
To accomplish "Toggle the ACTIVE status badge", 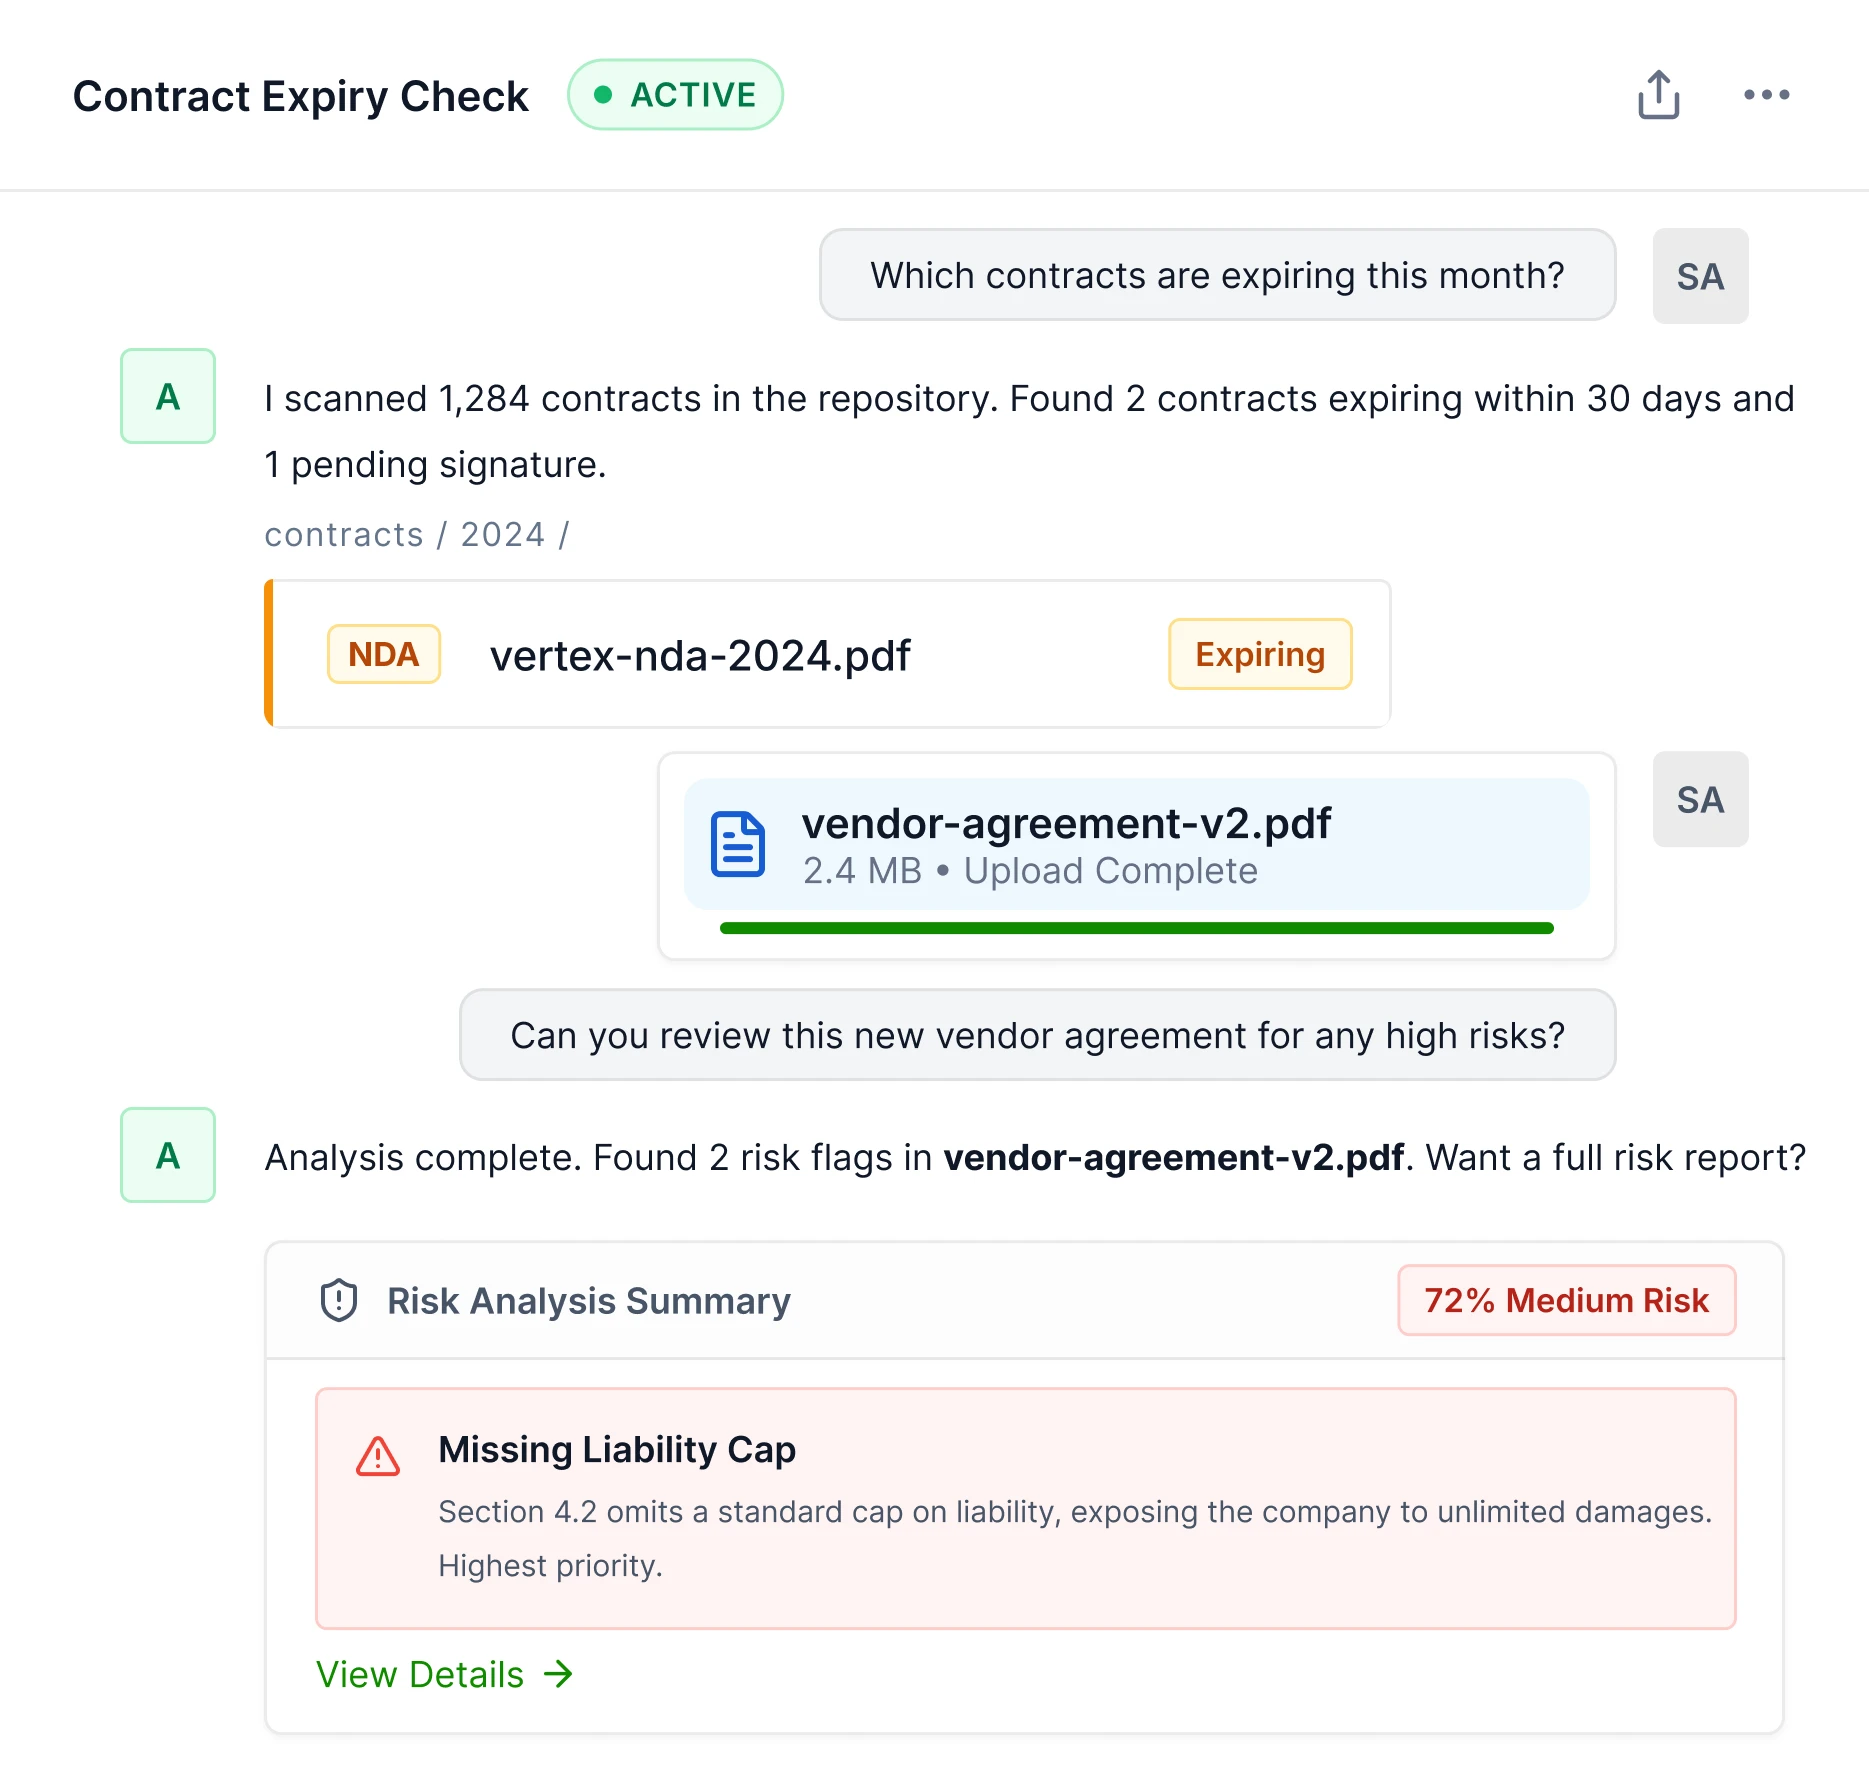I will (675, 94).
